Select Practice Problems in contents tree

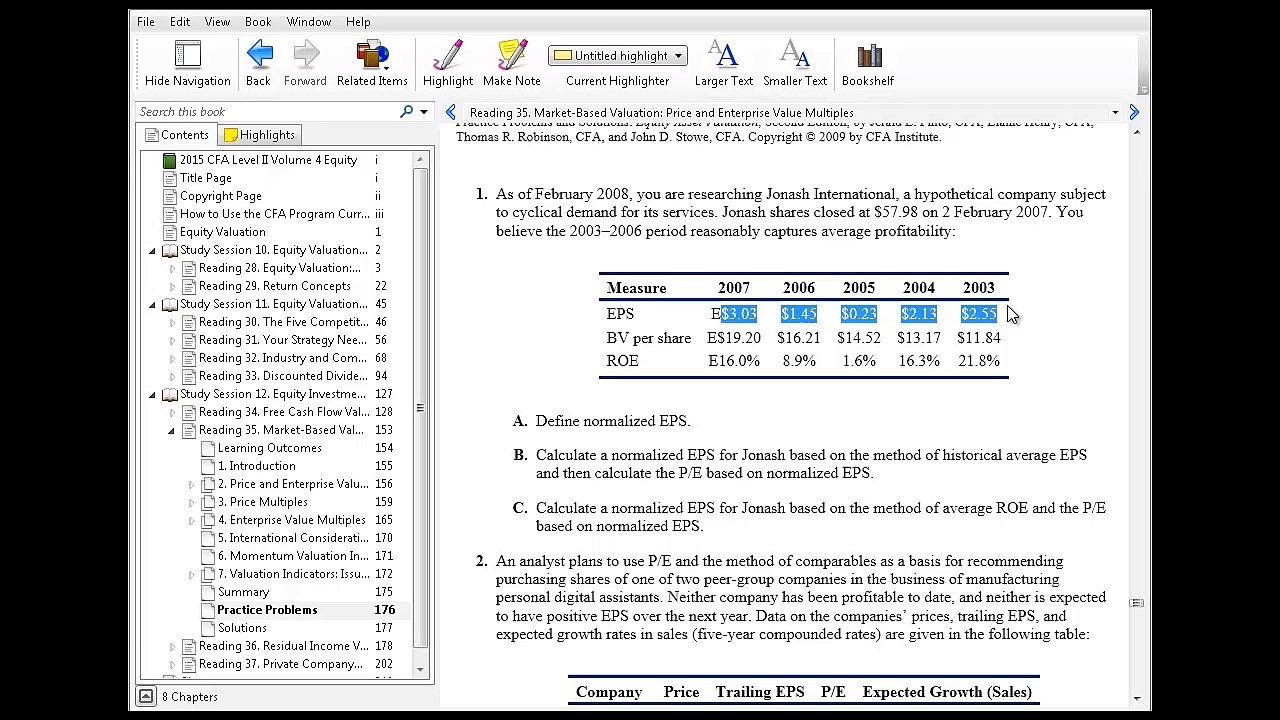pyautogui.click(x=267, y=610)
